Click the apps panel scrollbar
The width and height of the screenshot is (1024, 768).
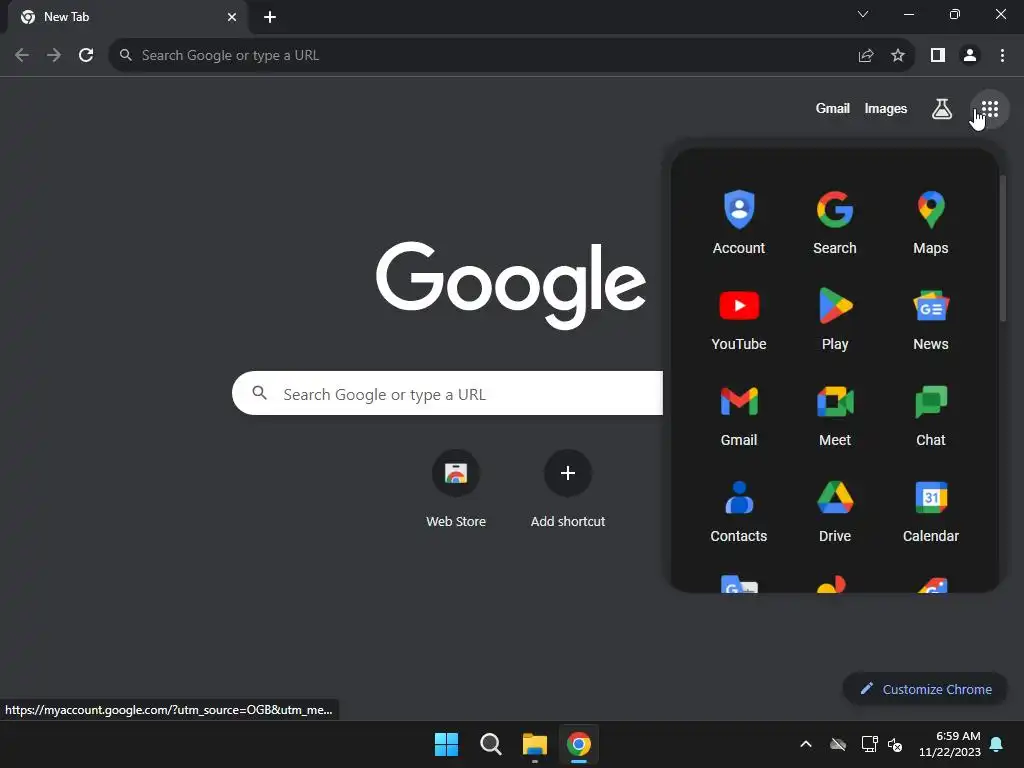(1002, 248)
